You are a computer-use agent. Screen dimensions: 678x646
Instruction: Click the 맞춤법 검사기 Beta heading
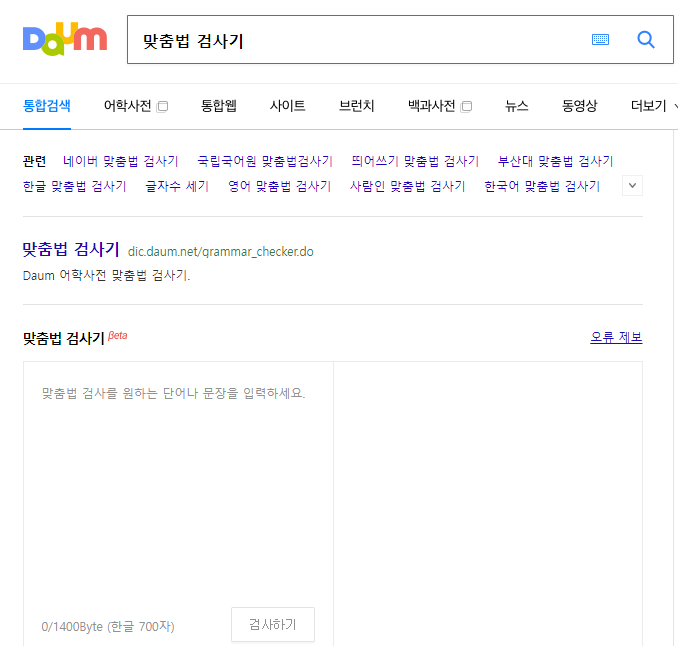pyautogui.click(x=75, y=338)
